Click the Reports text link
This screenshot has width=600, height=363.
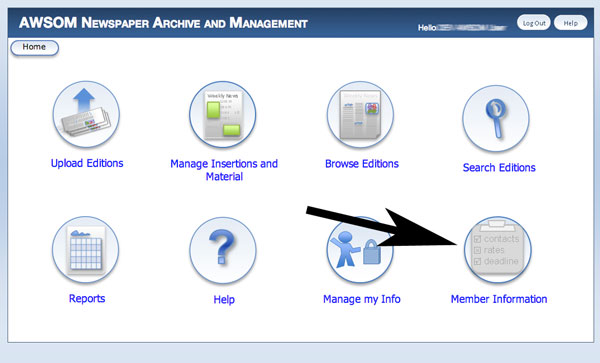[87, 298]
